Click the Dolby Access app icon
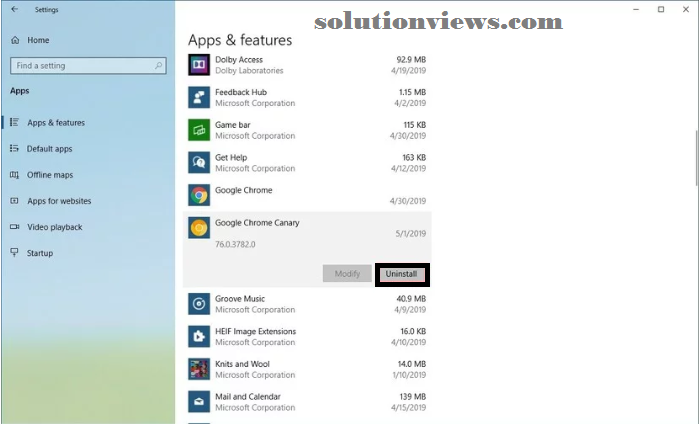Image resolution: width=700 pixels, height=424 pixels. pos(199,65)
